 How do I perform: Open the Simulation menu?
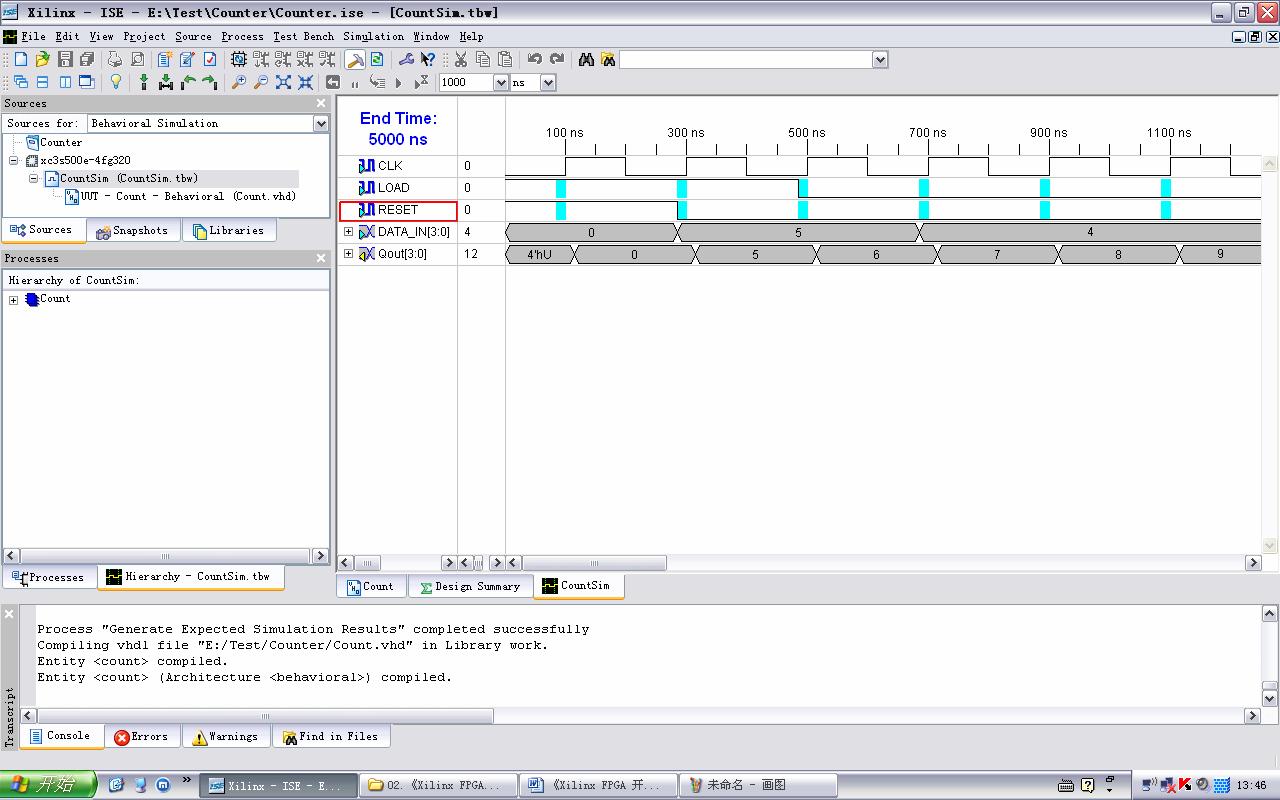[374, 37]
